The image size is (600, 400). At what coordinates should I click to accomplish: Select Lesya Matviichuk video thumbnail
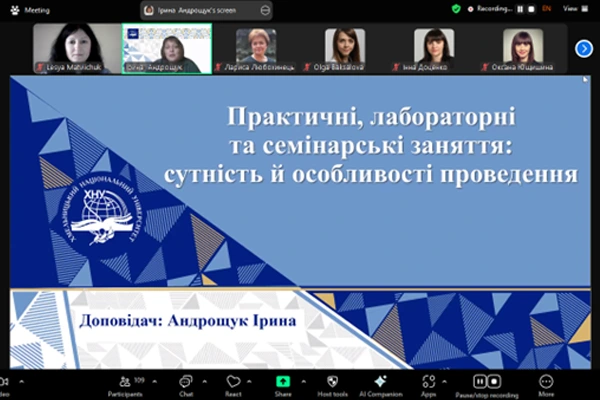click(78, 49)
